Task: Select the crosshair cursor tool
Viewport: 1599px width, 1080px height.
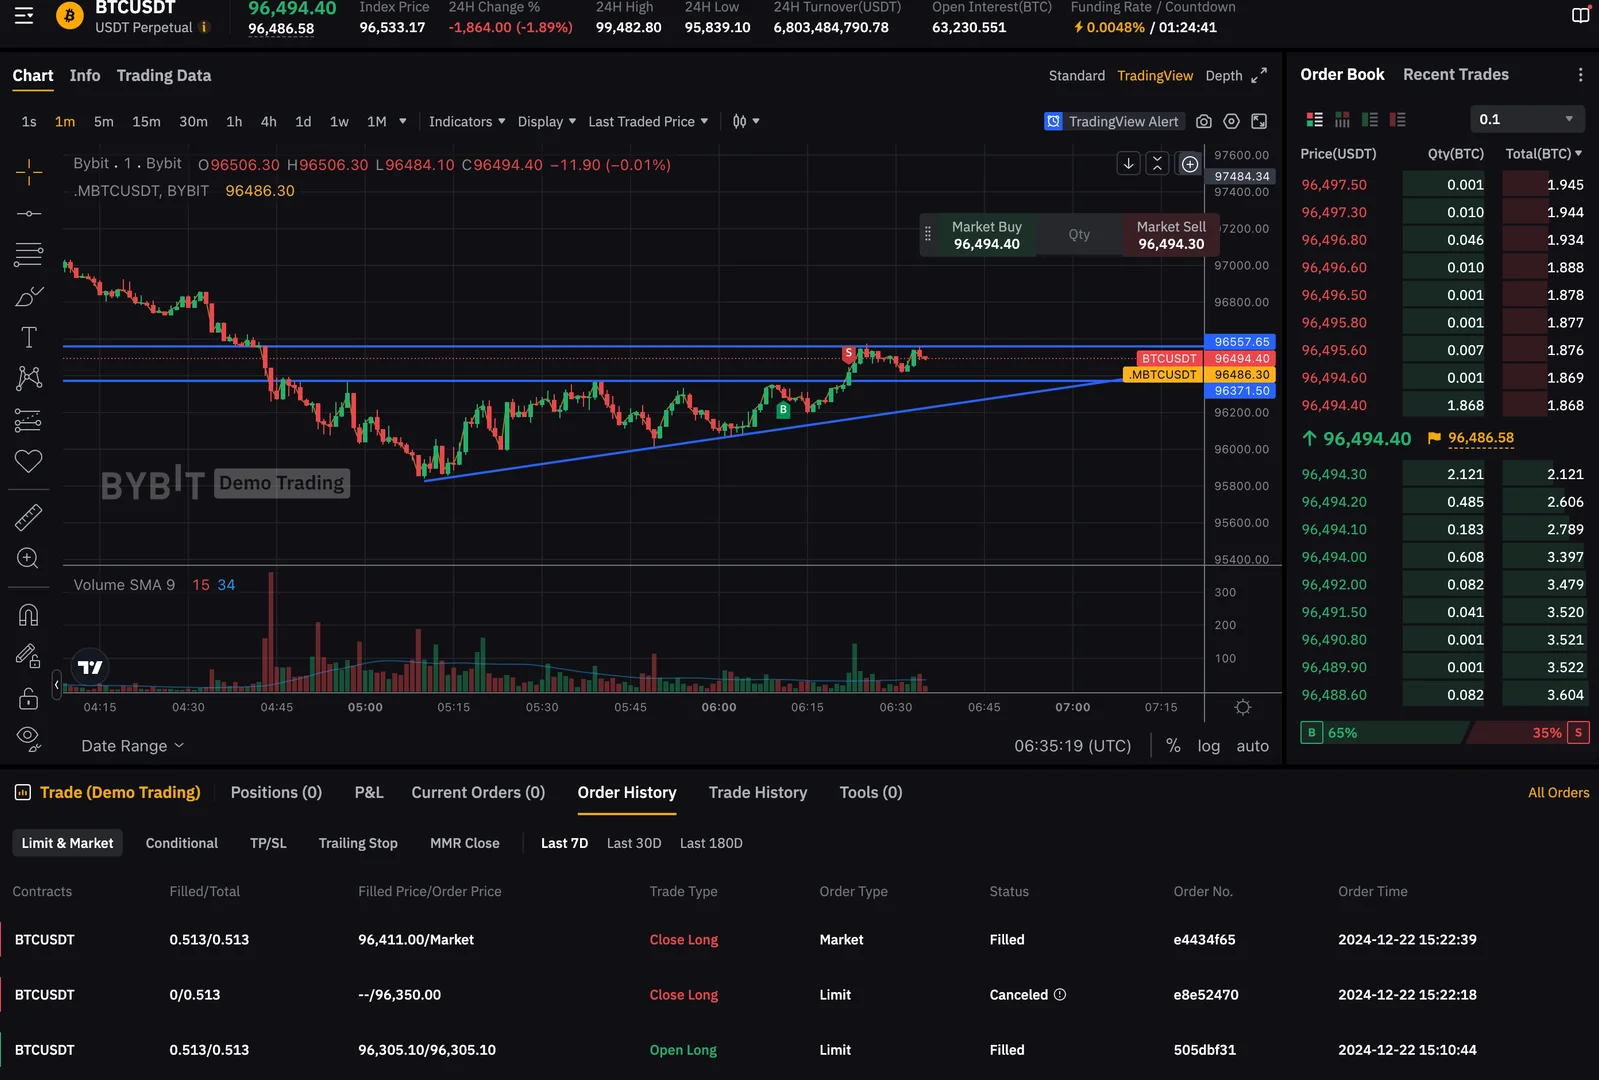Action: coord(29,172)
